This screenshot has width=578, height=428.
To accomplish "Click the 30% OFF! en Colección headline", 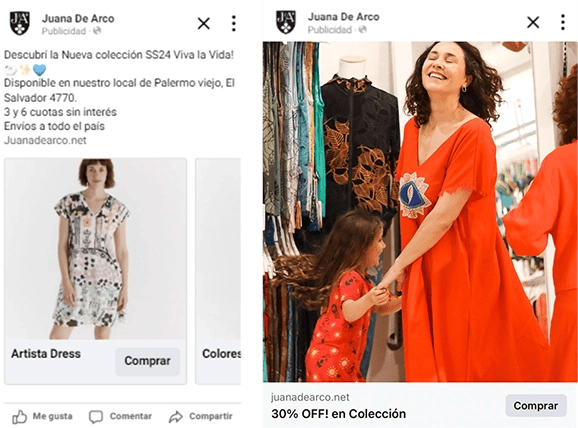I will point(338,414).
